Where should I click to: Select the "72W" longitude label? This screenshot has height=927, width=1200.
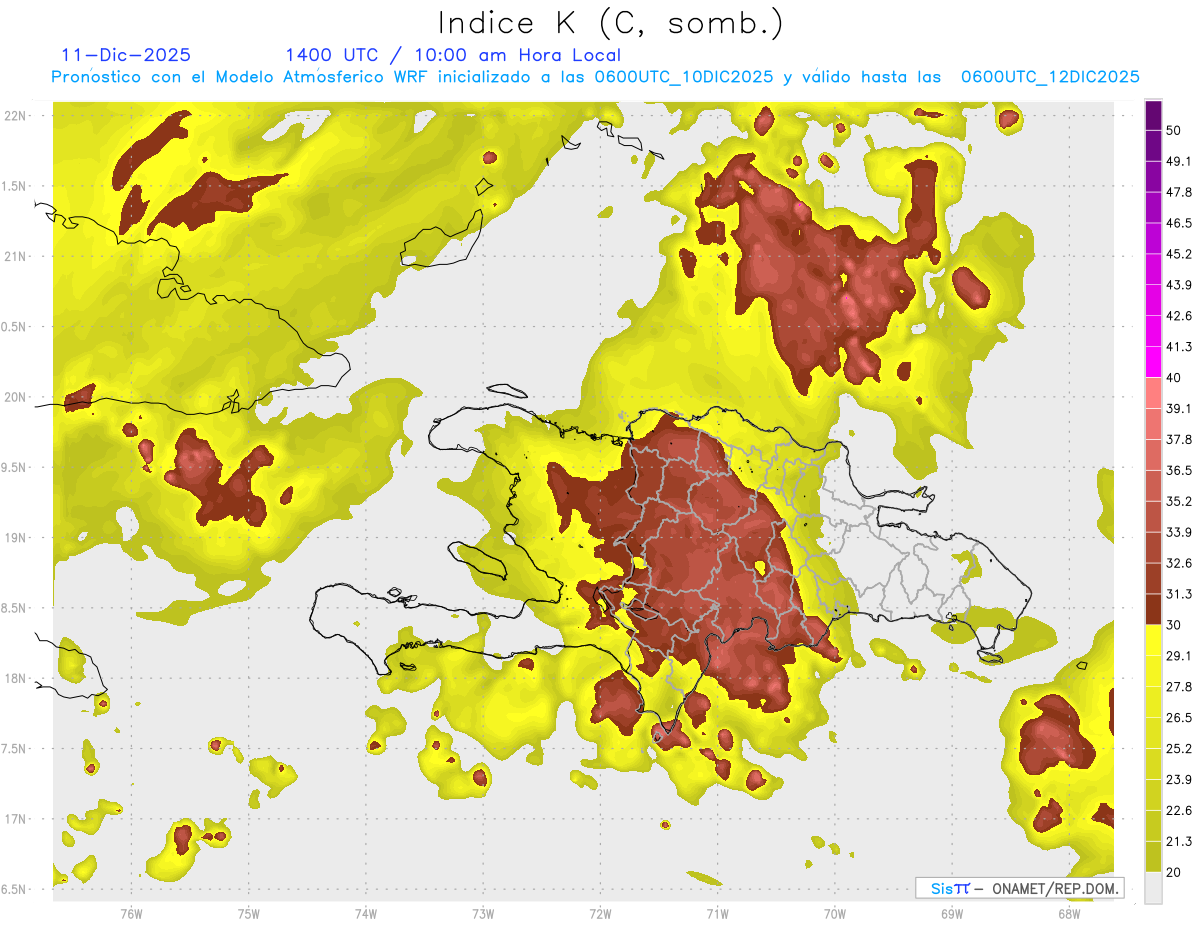coord(600,914)
